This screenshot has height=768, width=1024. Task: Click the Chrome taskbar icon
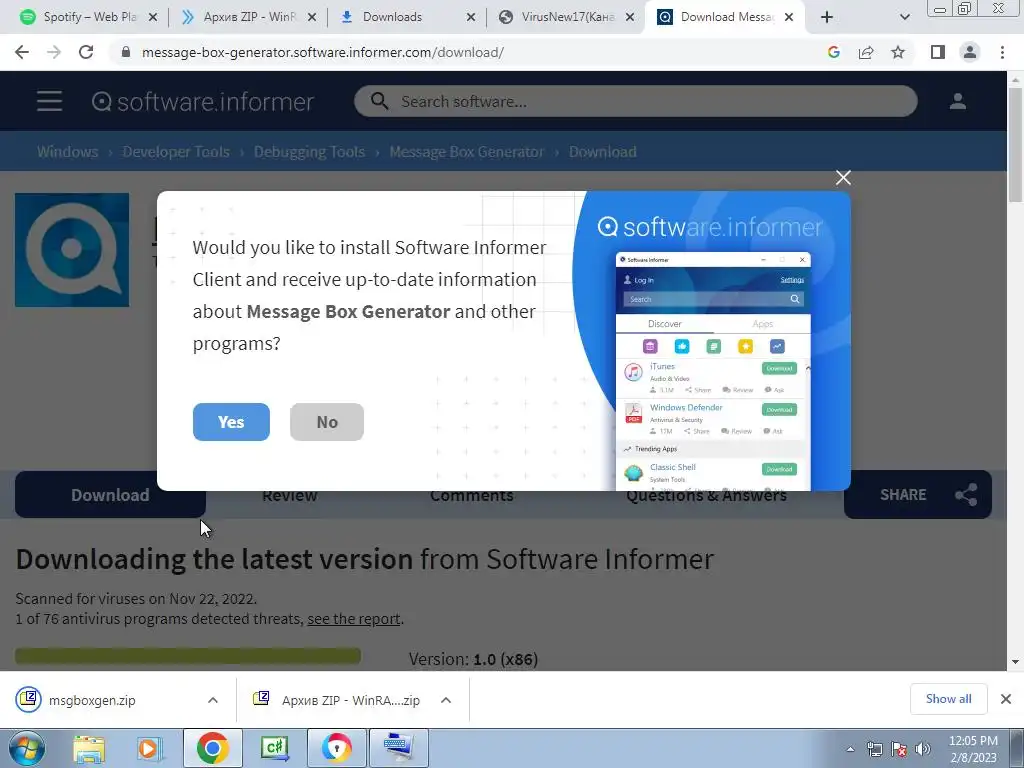(x=212, y=748)
